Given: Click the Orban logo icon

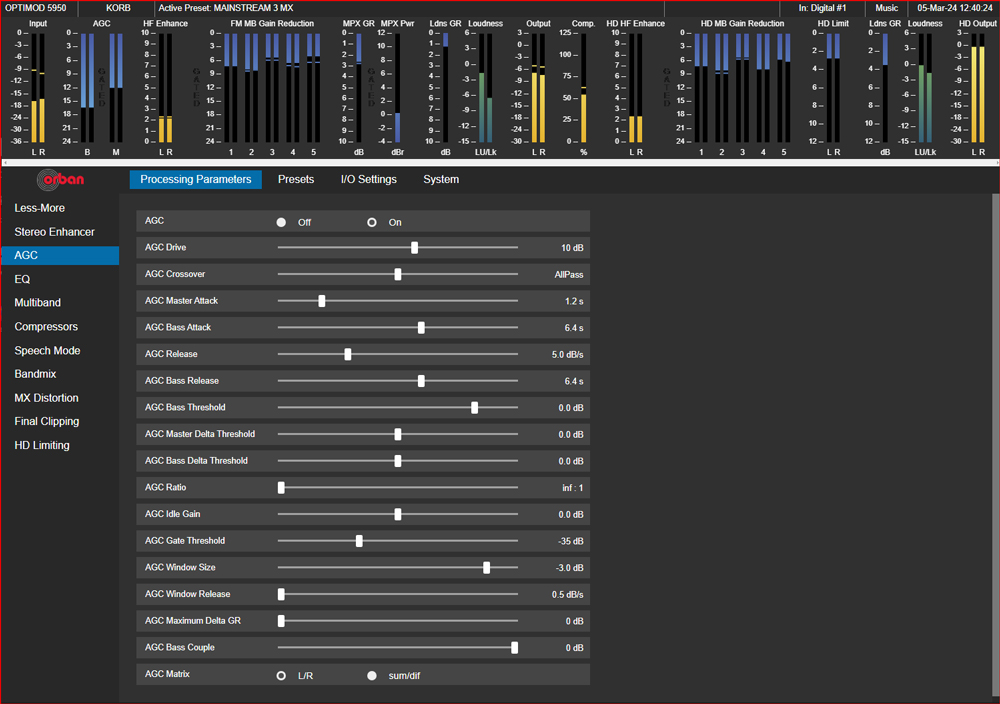Looking at the screenshot, I should tap(61, 180).
